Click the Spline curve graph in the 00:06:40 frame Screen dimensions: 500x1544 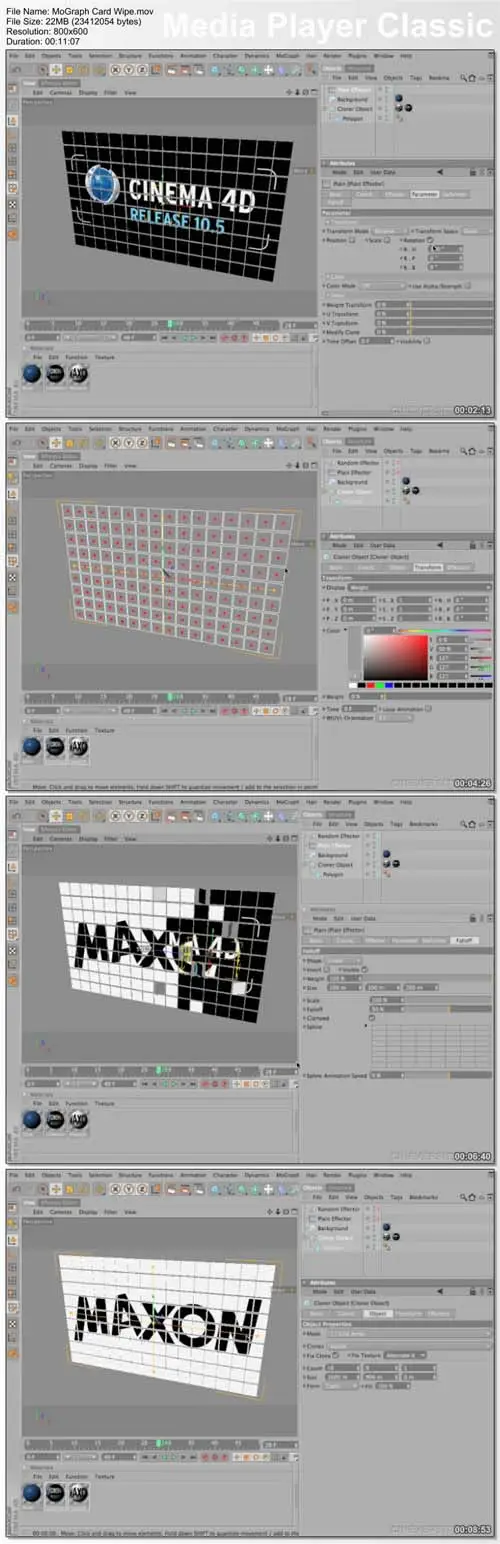pyautogui.click(x=431, y=1046)
